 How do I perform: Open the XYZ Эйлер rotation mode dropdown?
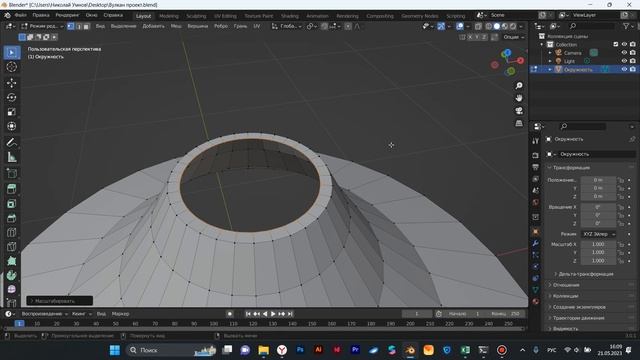click(598, 234)
